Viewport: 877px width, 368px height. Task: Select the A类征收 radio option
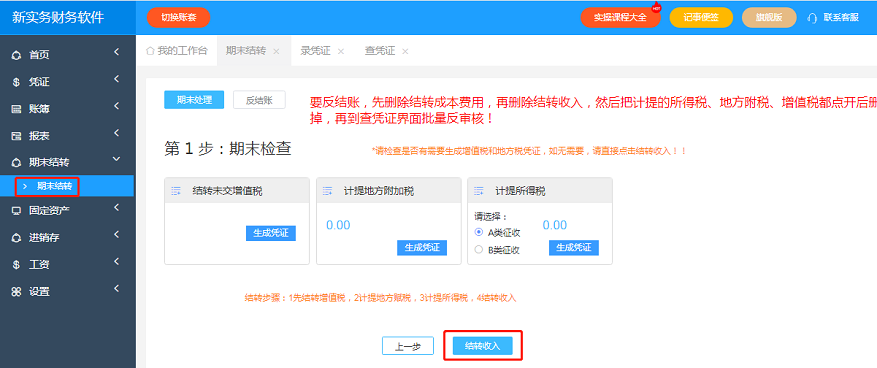point(478,232)
